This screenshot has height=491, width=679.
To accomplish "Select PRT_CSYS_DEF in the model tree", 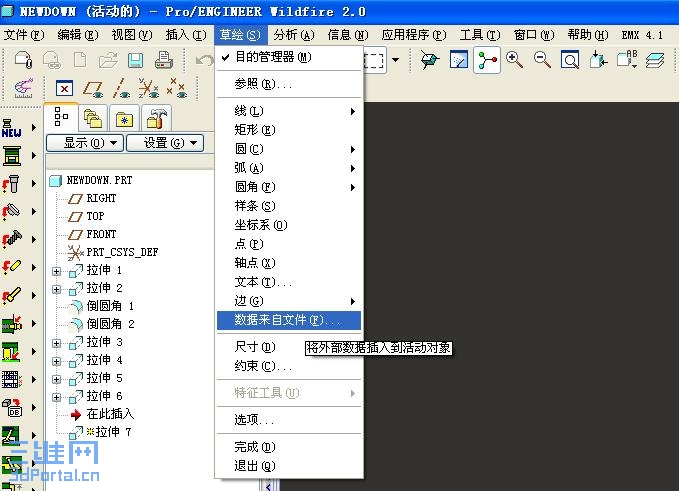I will (x=122, y=252).
